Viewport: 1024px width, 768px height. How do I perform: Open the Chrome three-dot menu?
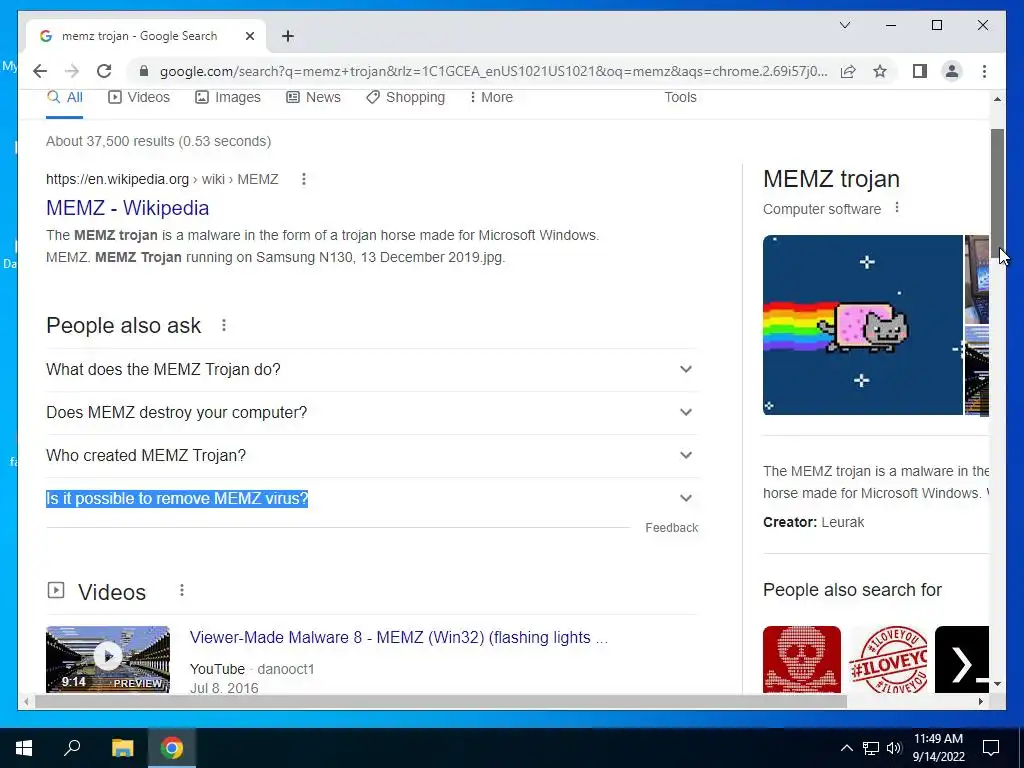click(984, 71)
